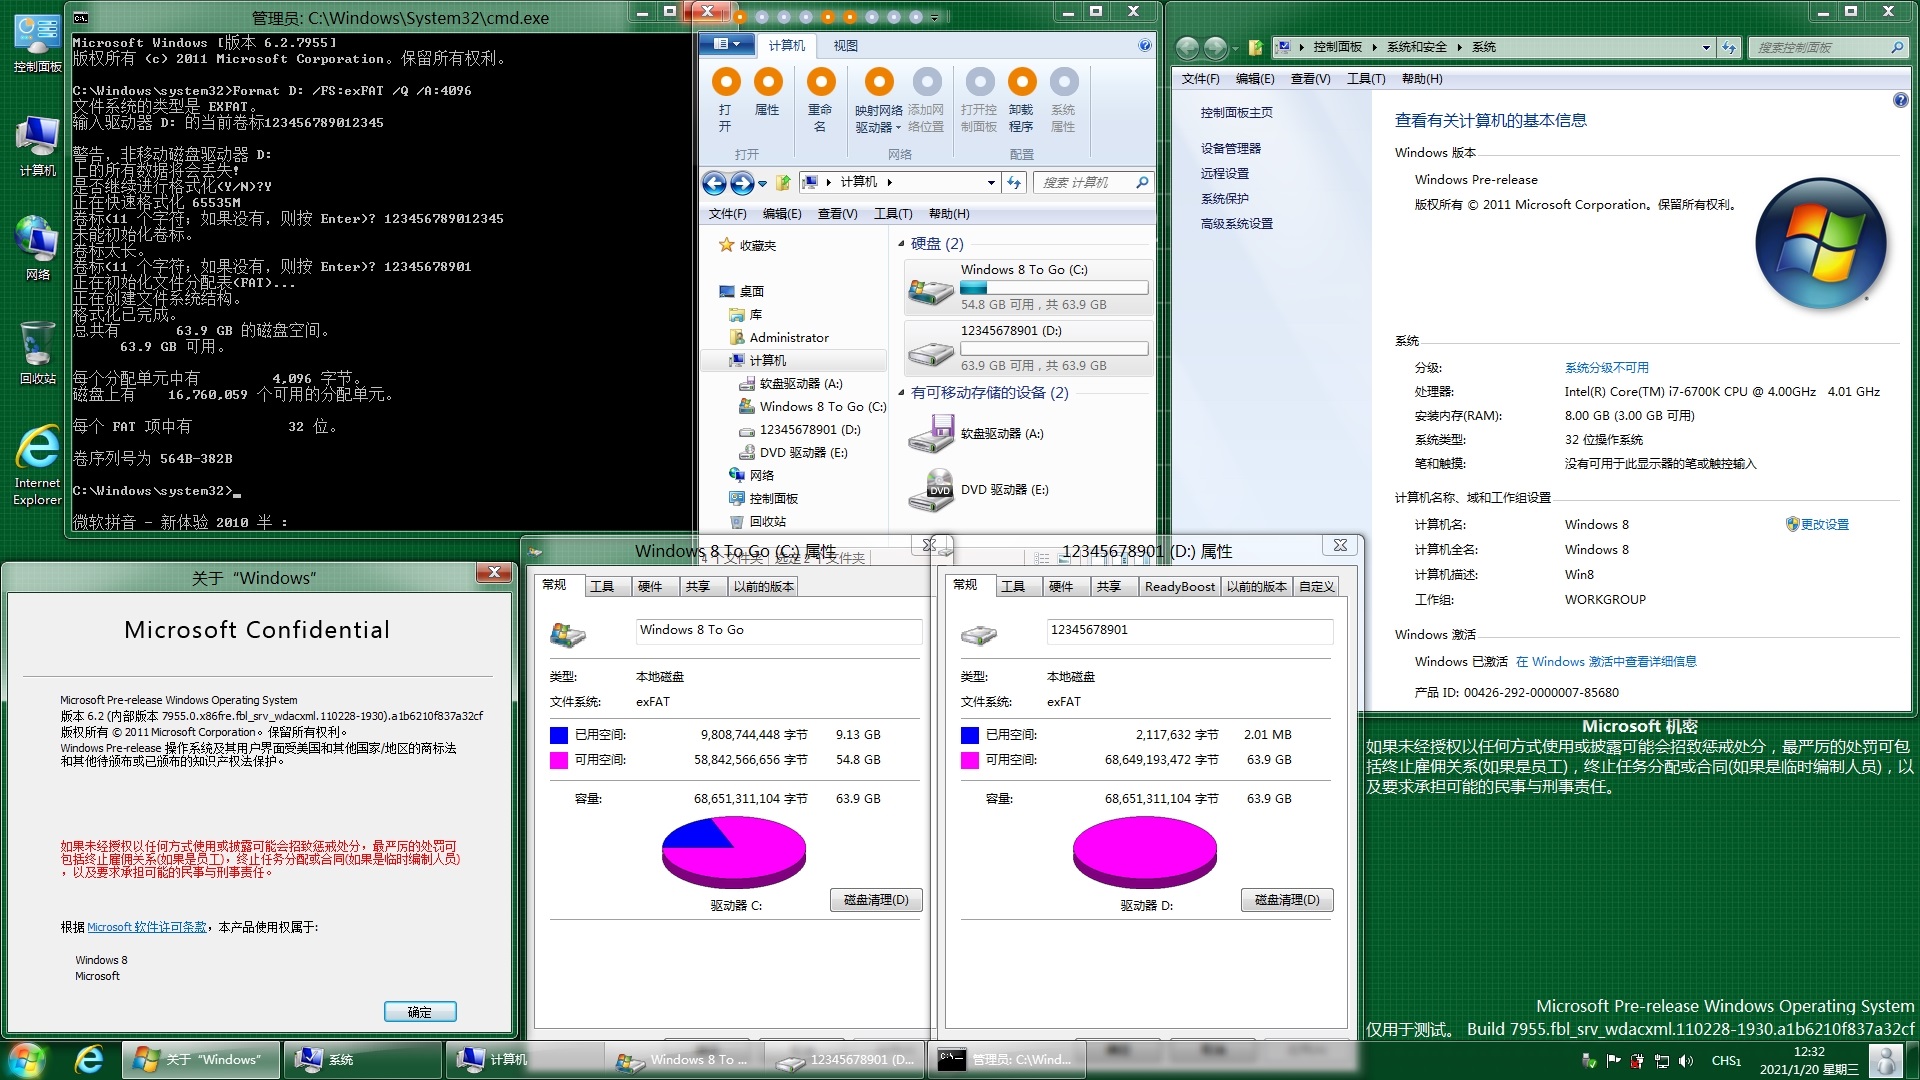This screenshot has width=1920, height=1080.
Task: Click the 搜索 计算机 search box
Action: 1093,182
